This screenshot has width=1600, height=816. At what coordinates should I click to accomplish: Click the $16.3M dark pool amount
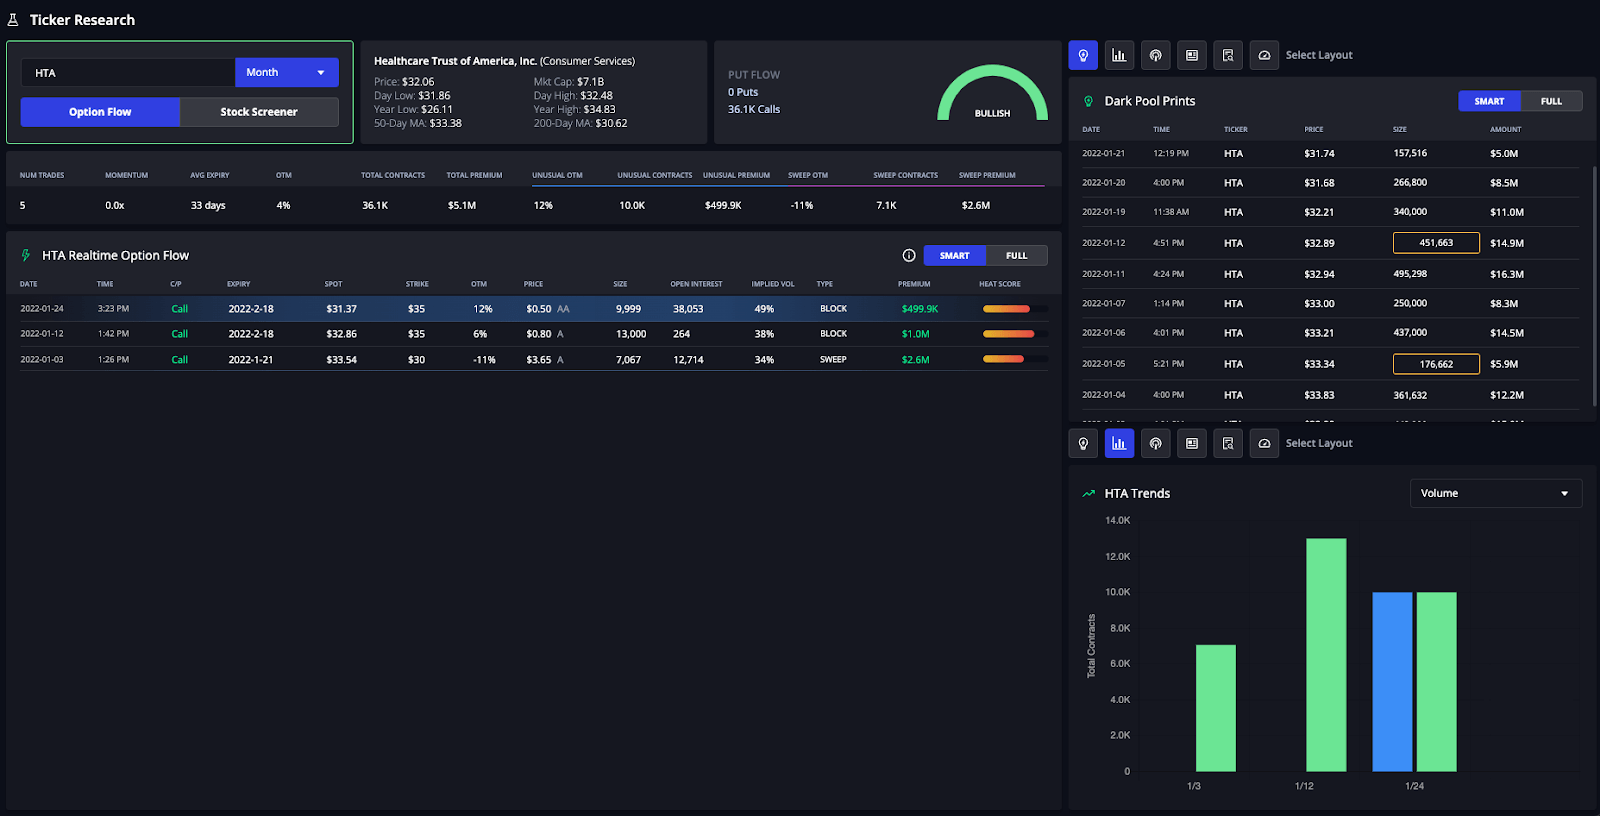pyautogui.click(x=1507, y=274)
